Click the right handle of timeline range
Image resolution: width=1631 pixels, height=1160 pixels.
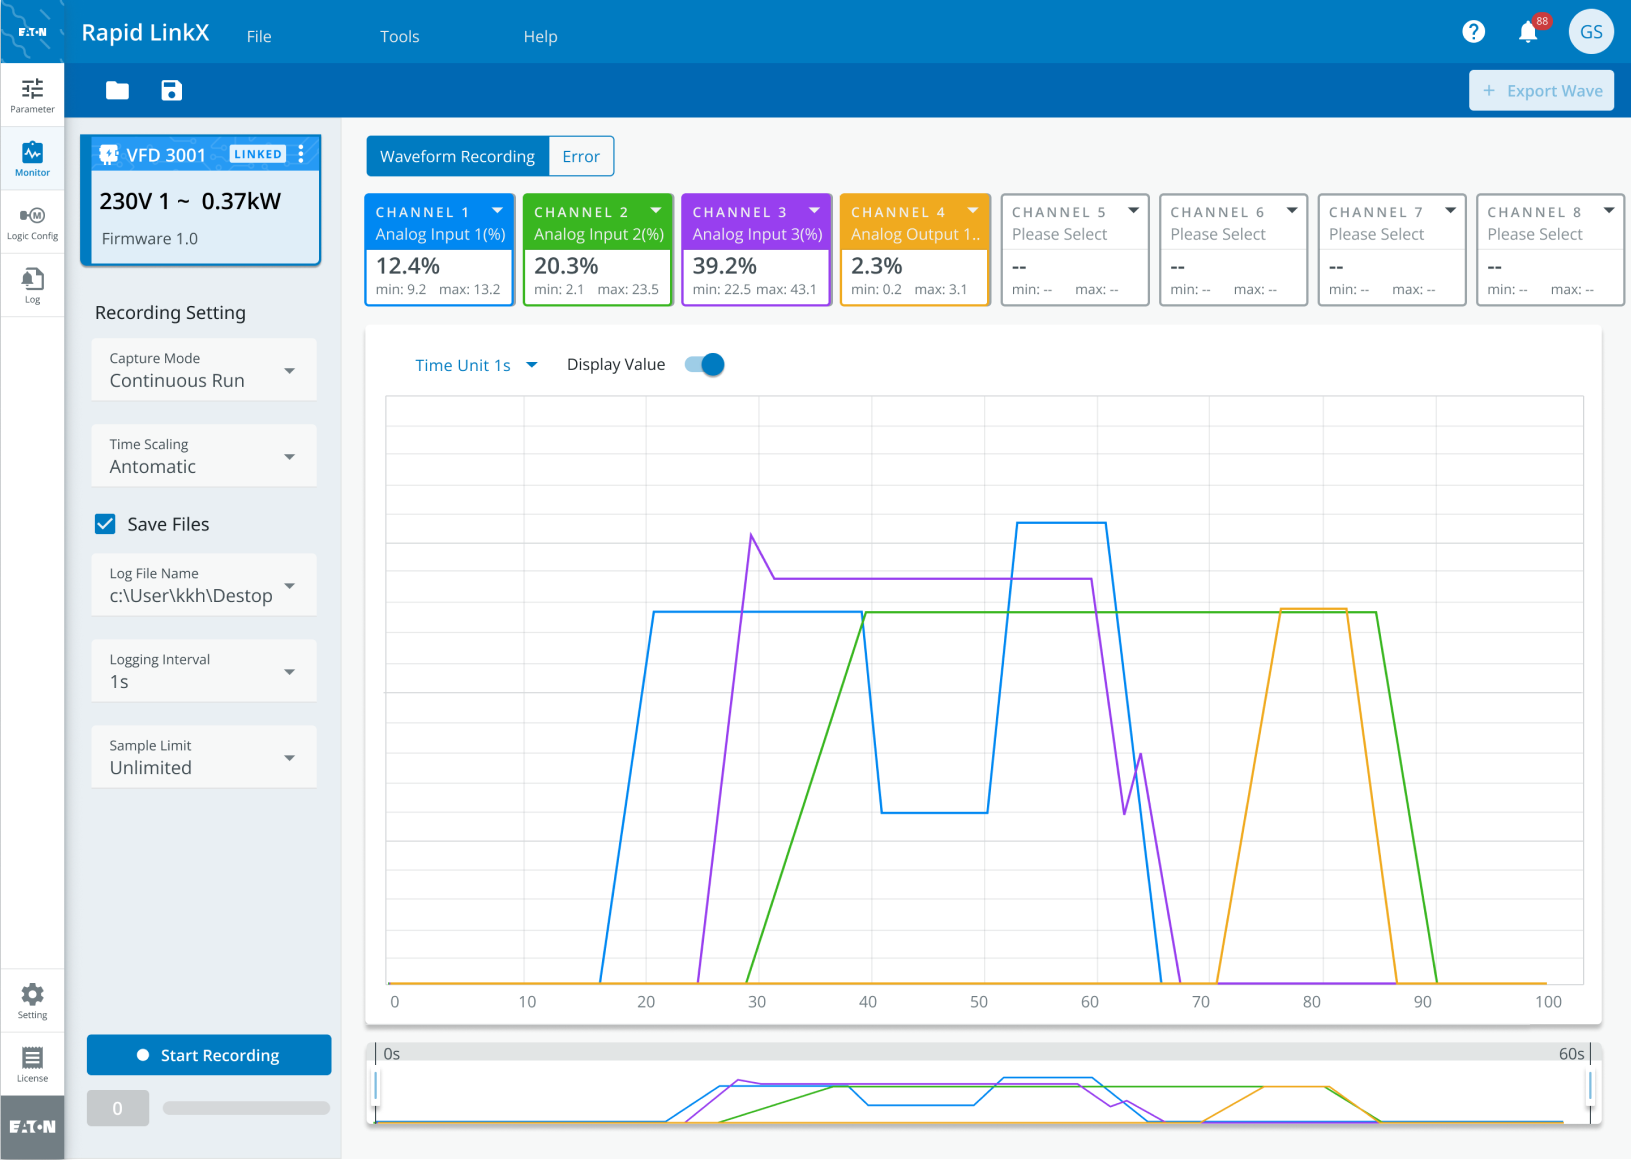(x=1590, y=1085)
